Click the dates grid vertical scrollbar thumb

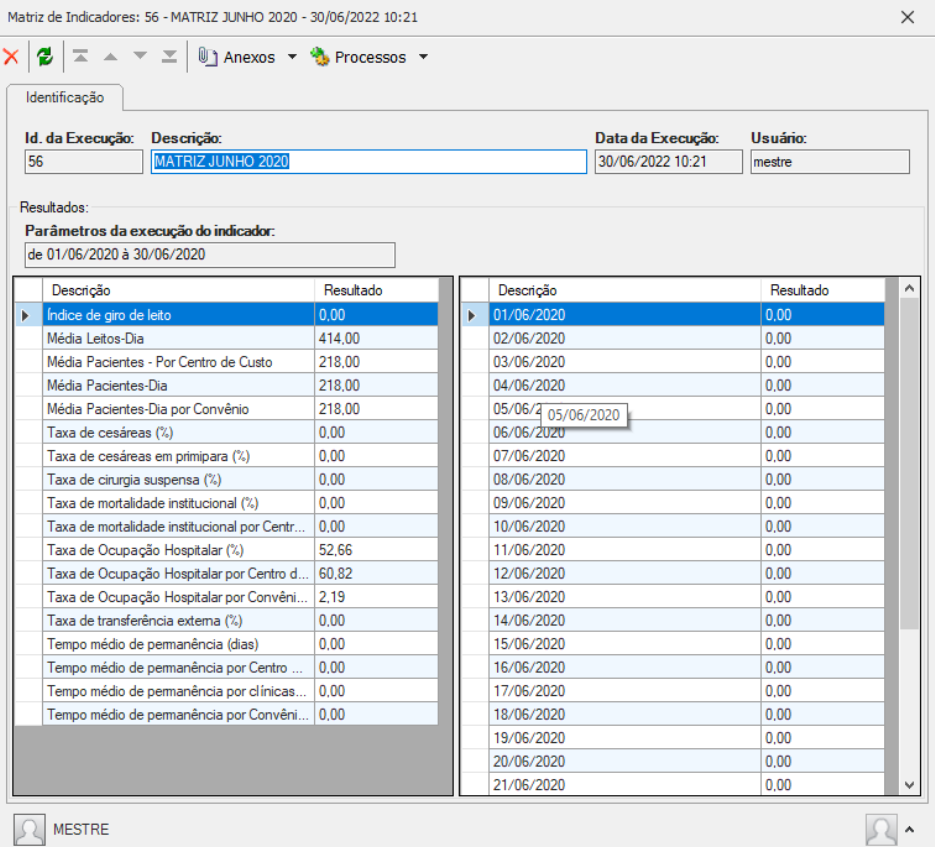pyautogui.click(x=909, y=463)
